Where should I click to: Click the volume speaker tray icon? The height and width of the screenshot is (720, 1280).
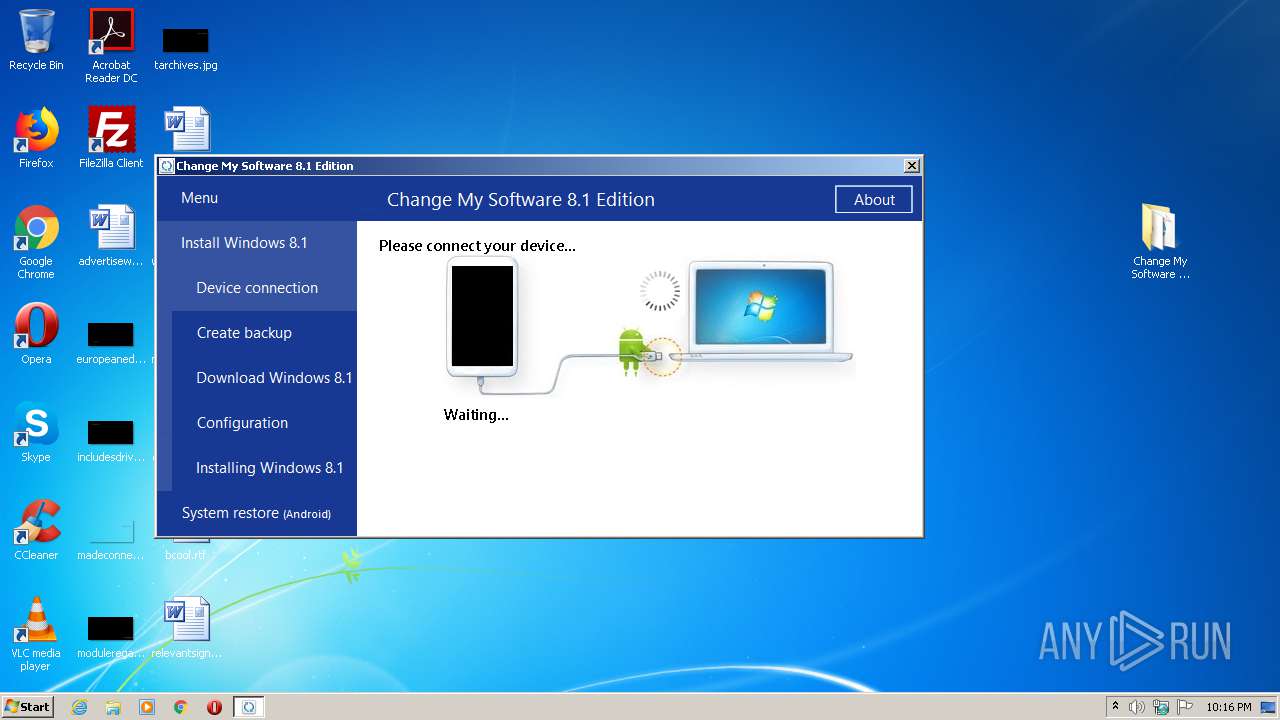coord(1137,707)
